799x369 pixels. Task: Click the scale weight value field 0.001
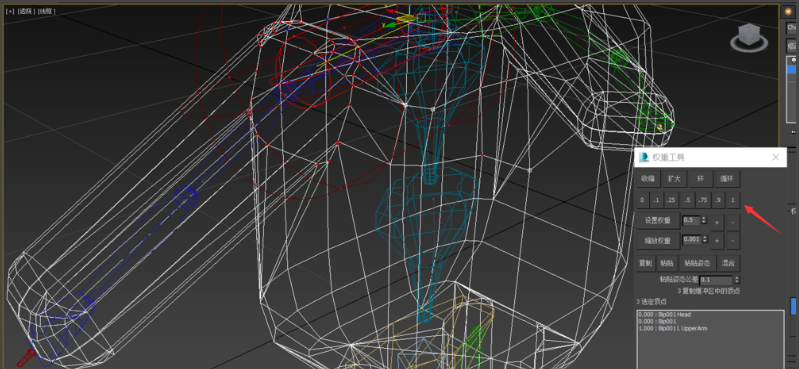tap(692, 240)
